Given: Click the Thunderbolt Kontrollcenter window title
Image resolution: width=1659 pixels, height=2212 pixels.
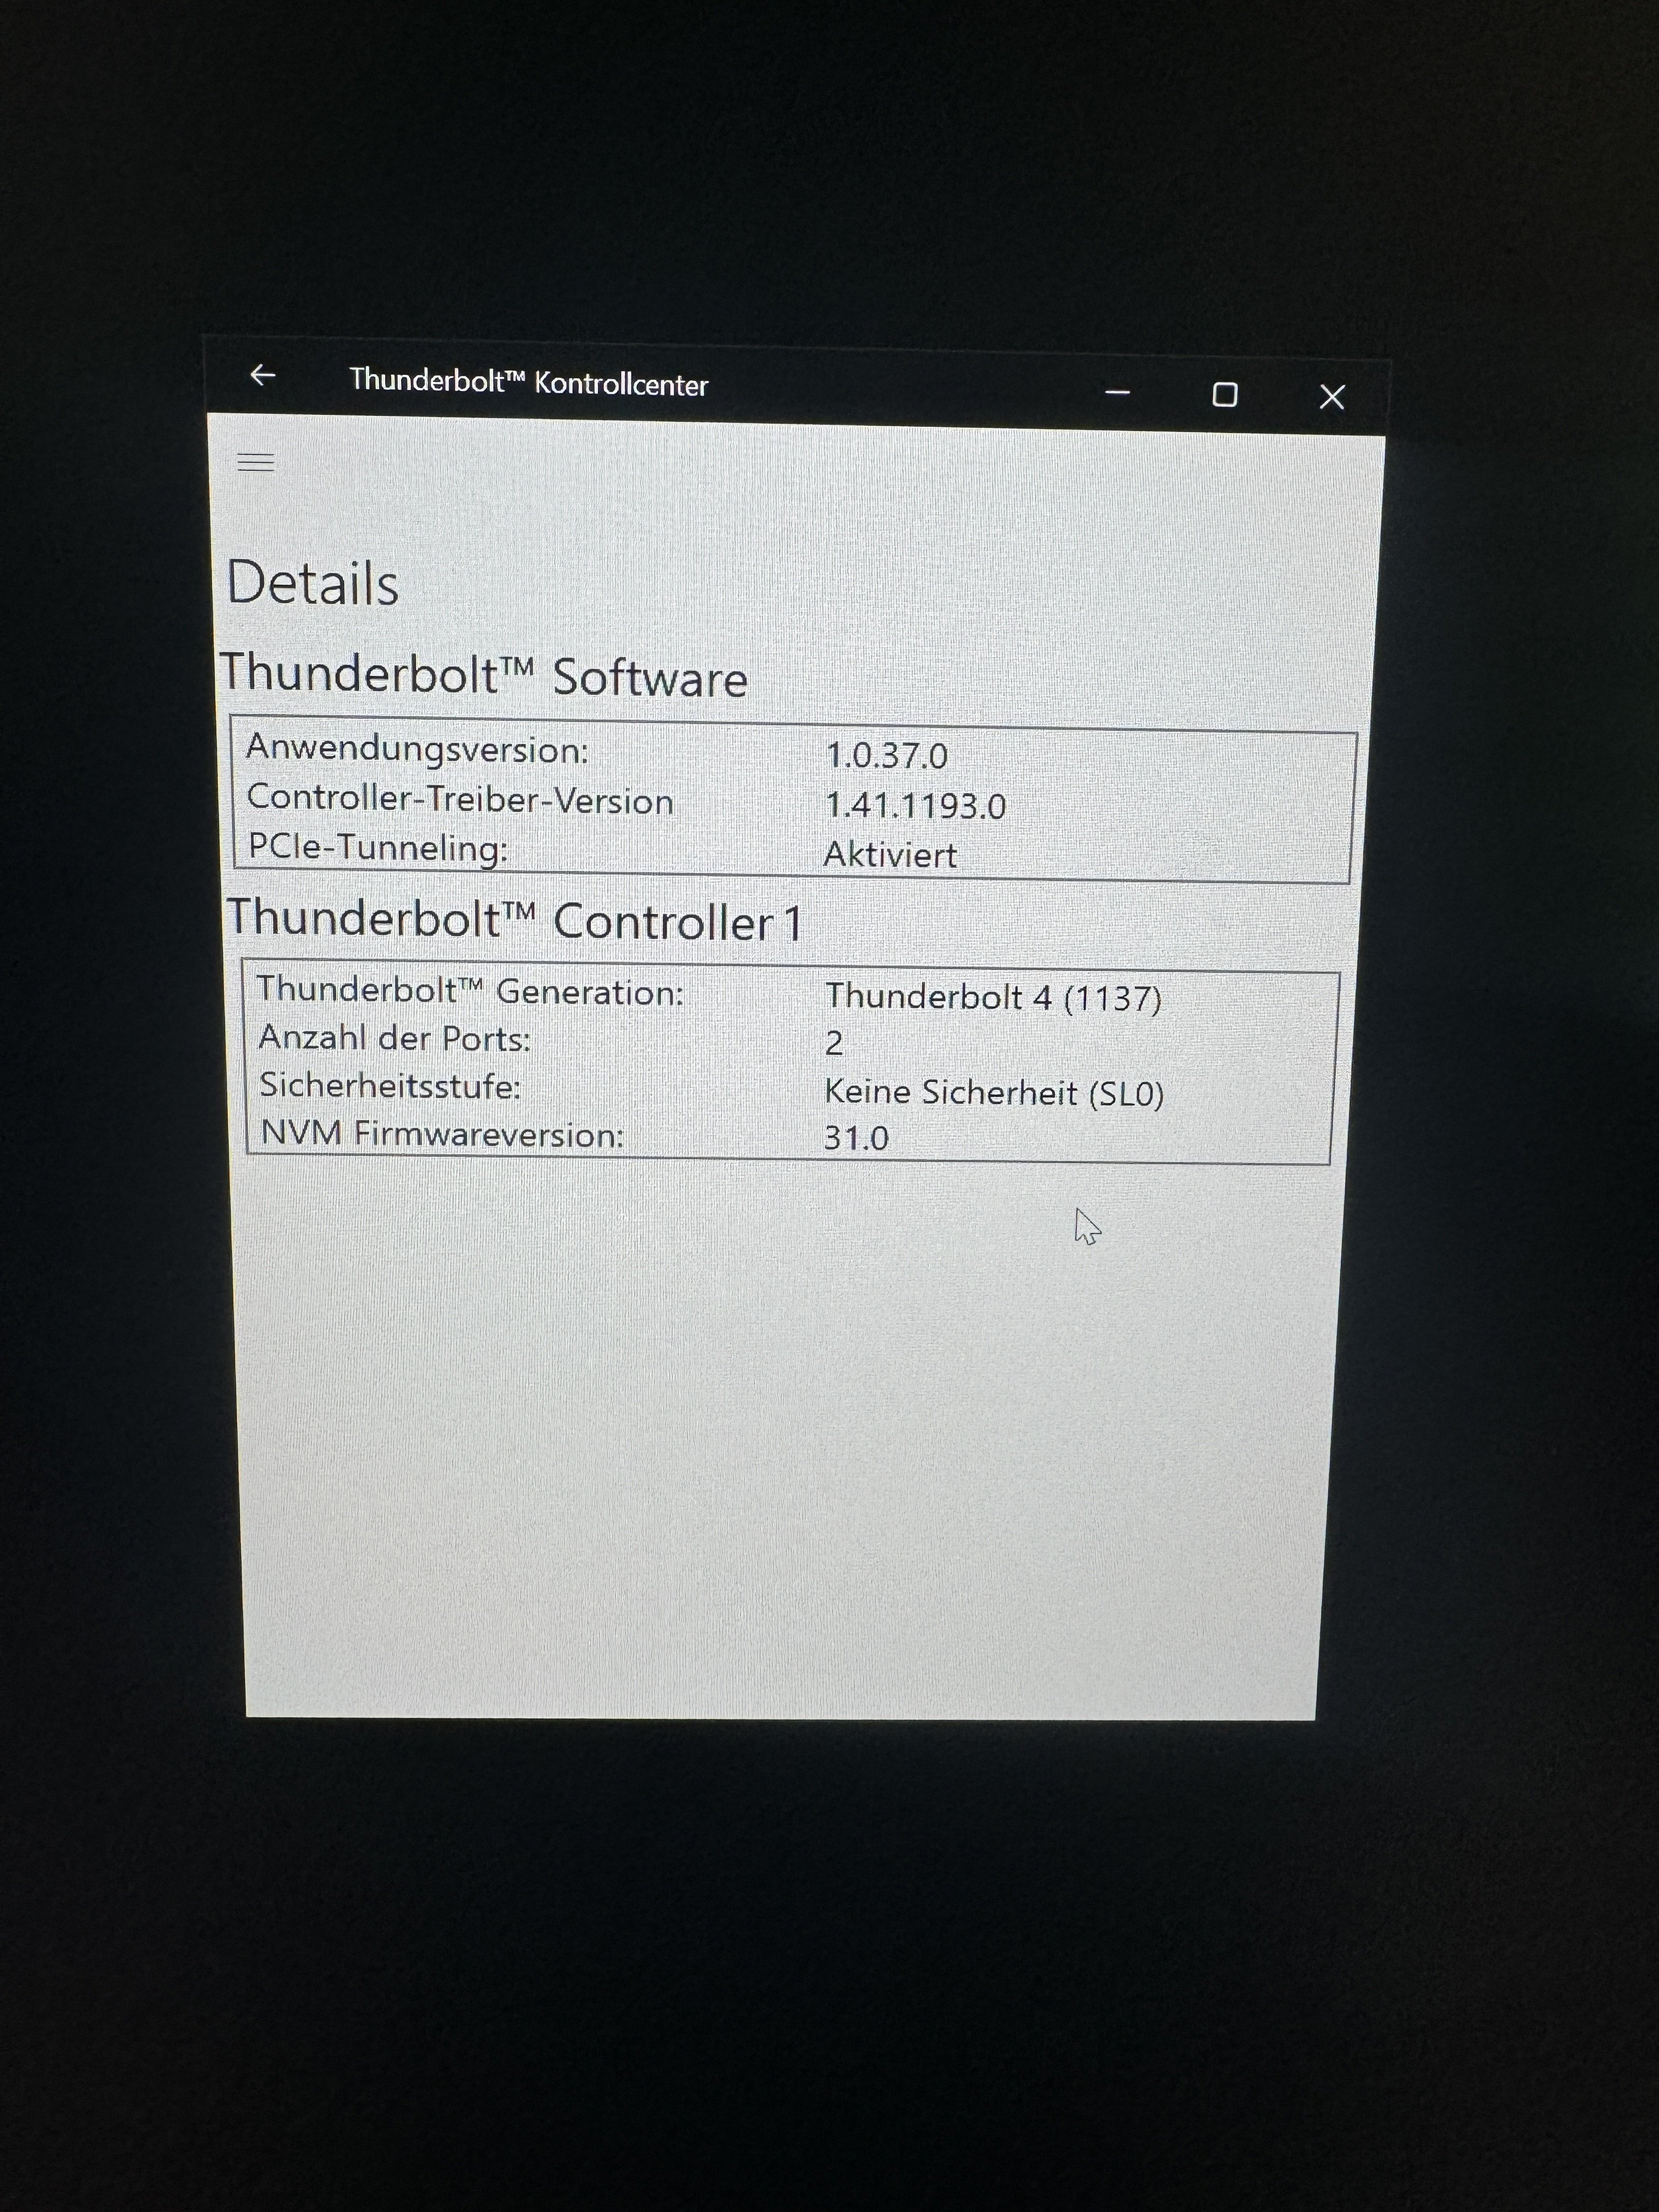Looking at the screenshot, I should coord(528,382).
